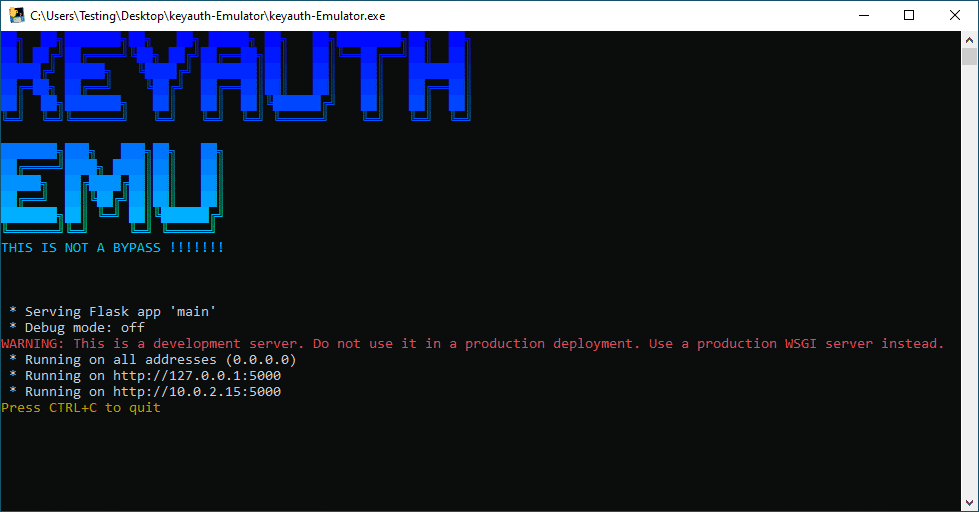Maximize the keyauth-Emulator console window
The height and width of the screenshot is (512, 979).
(x=909, y=16)
